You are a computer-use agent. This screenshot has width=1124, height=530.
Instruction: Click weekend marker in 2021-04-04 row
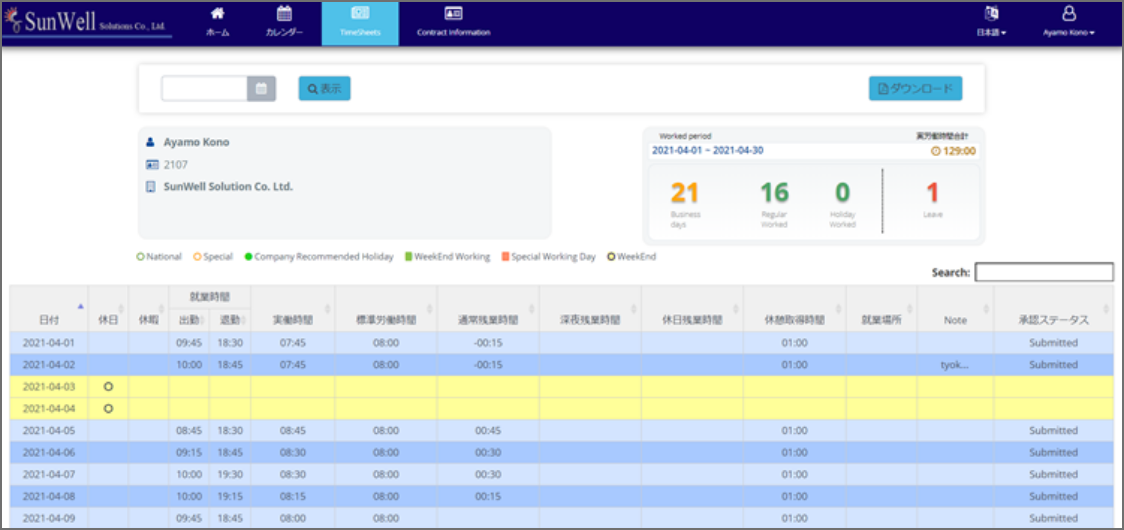pyautogui.click(x=108, y=409)
